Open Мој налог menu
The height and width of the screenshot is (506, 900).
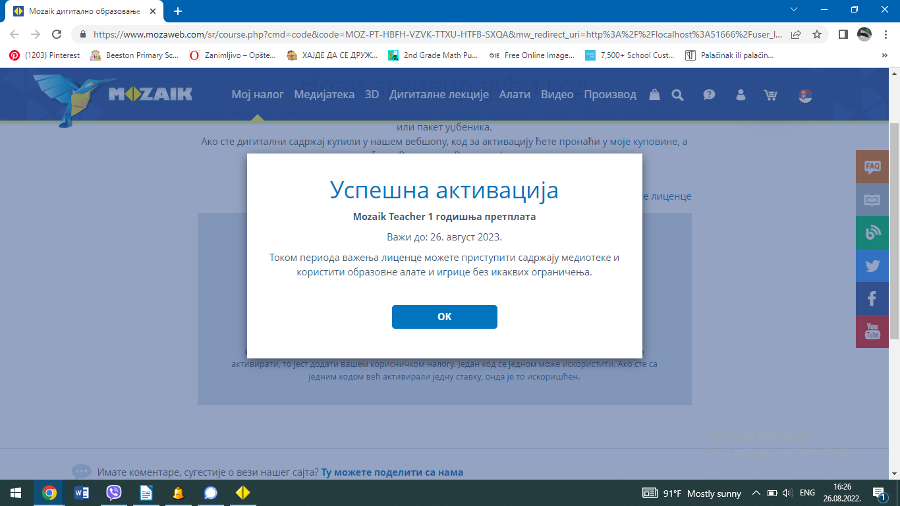coord(257,94)
